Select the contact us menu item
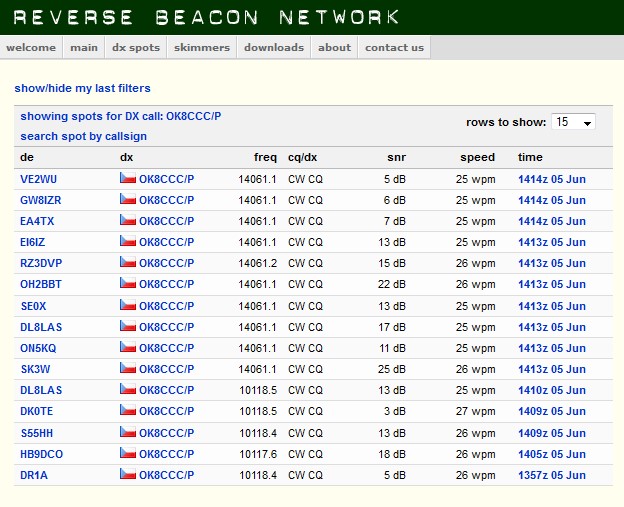 [394, 47]
